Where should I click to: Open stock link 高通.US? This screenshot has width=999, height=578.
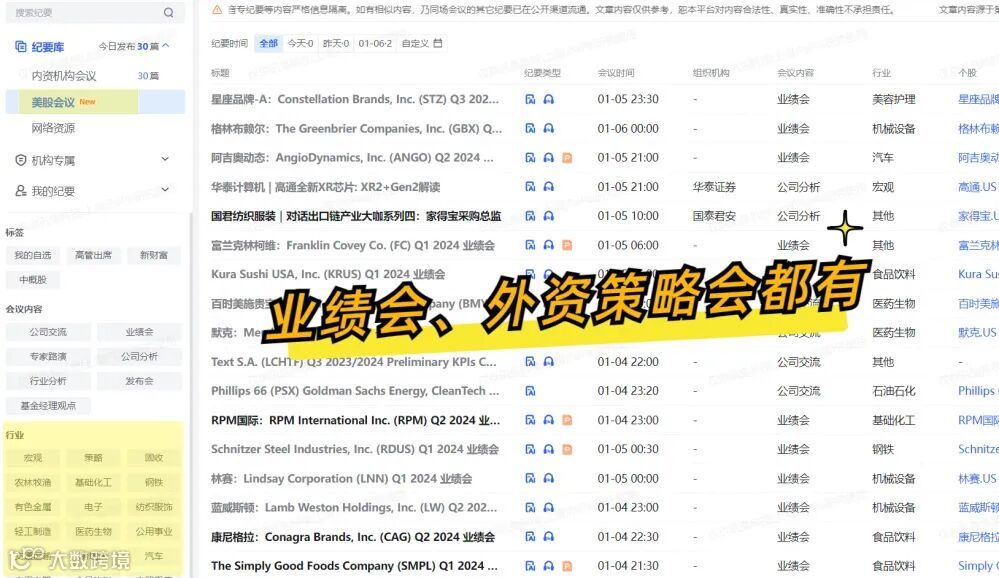(977, 187)
